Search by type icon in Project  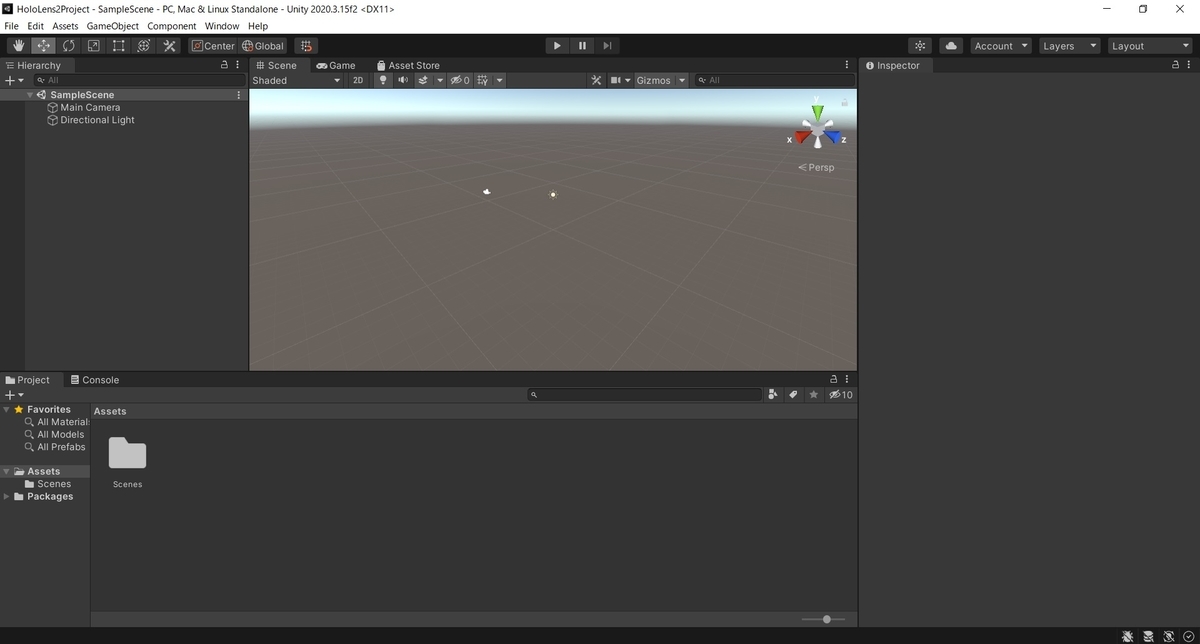coord(773,395)
